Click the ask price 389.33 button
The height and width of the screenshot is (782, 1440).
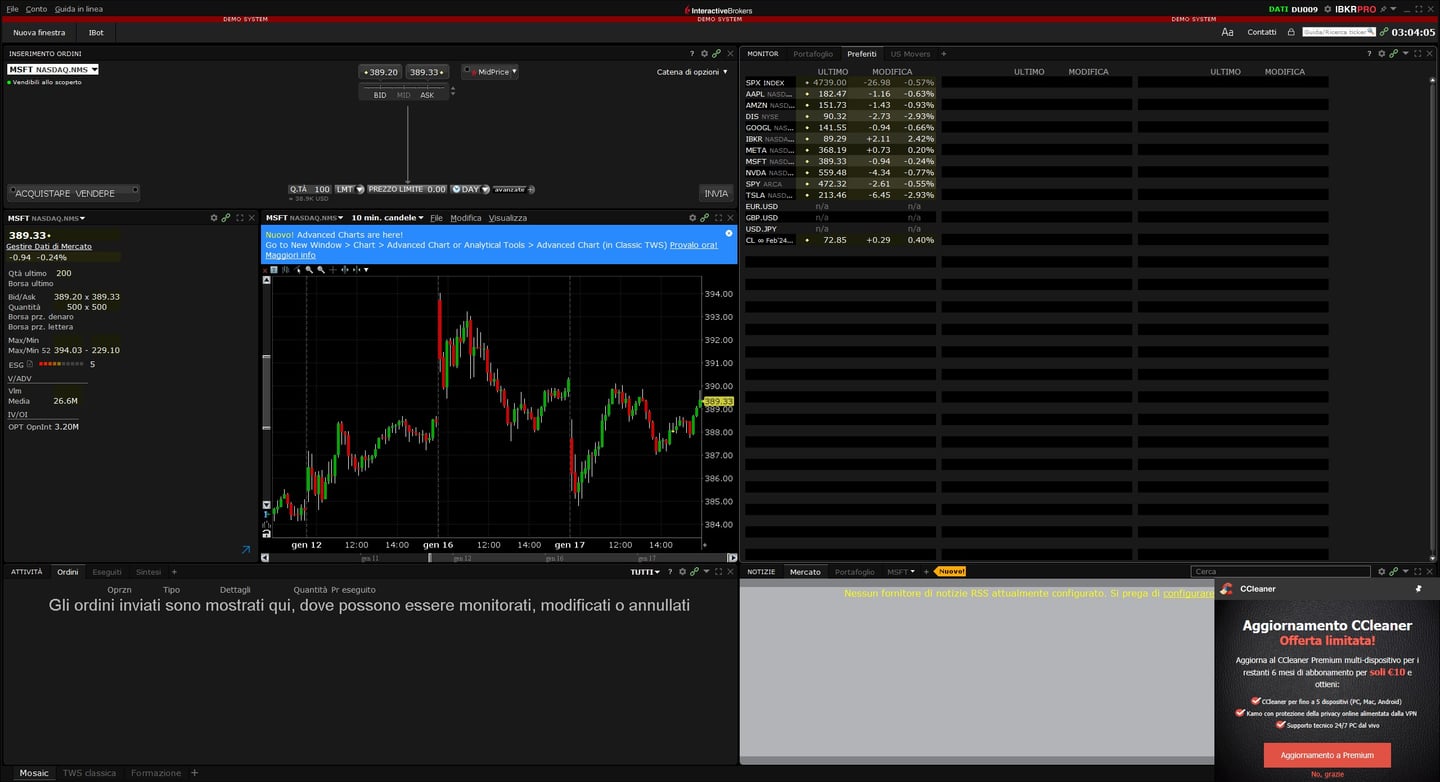(x=427, y=72)
